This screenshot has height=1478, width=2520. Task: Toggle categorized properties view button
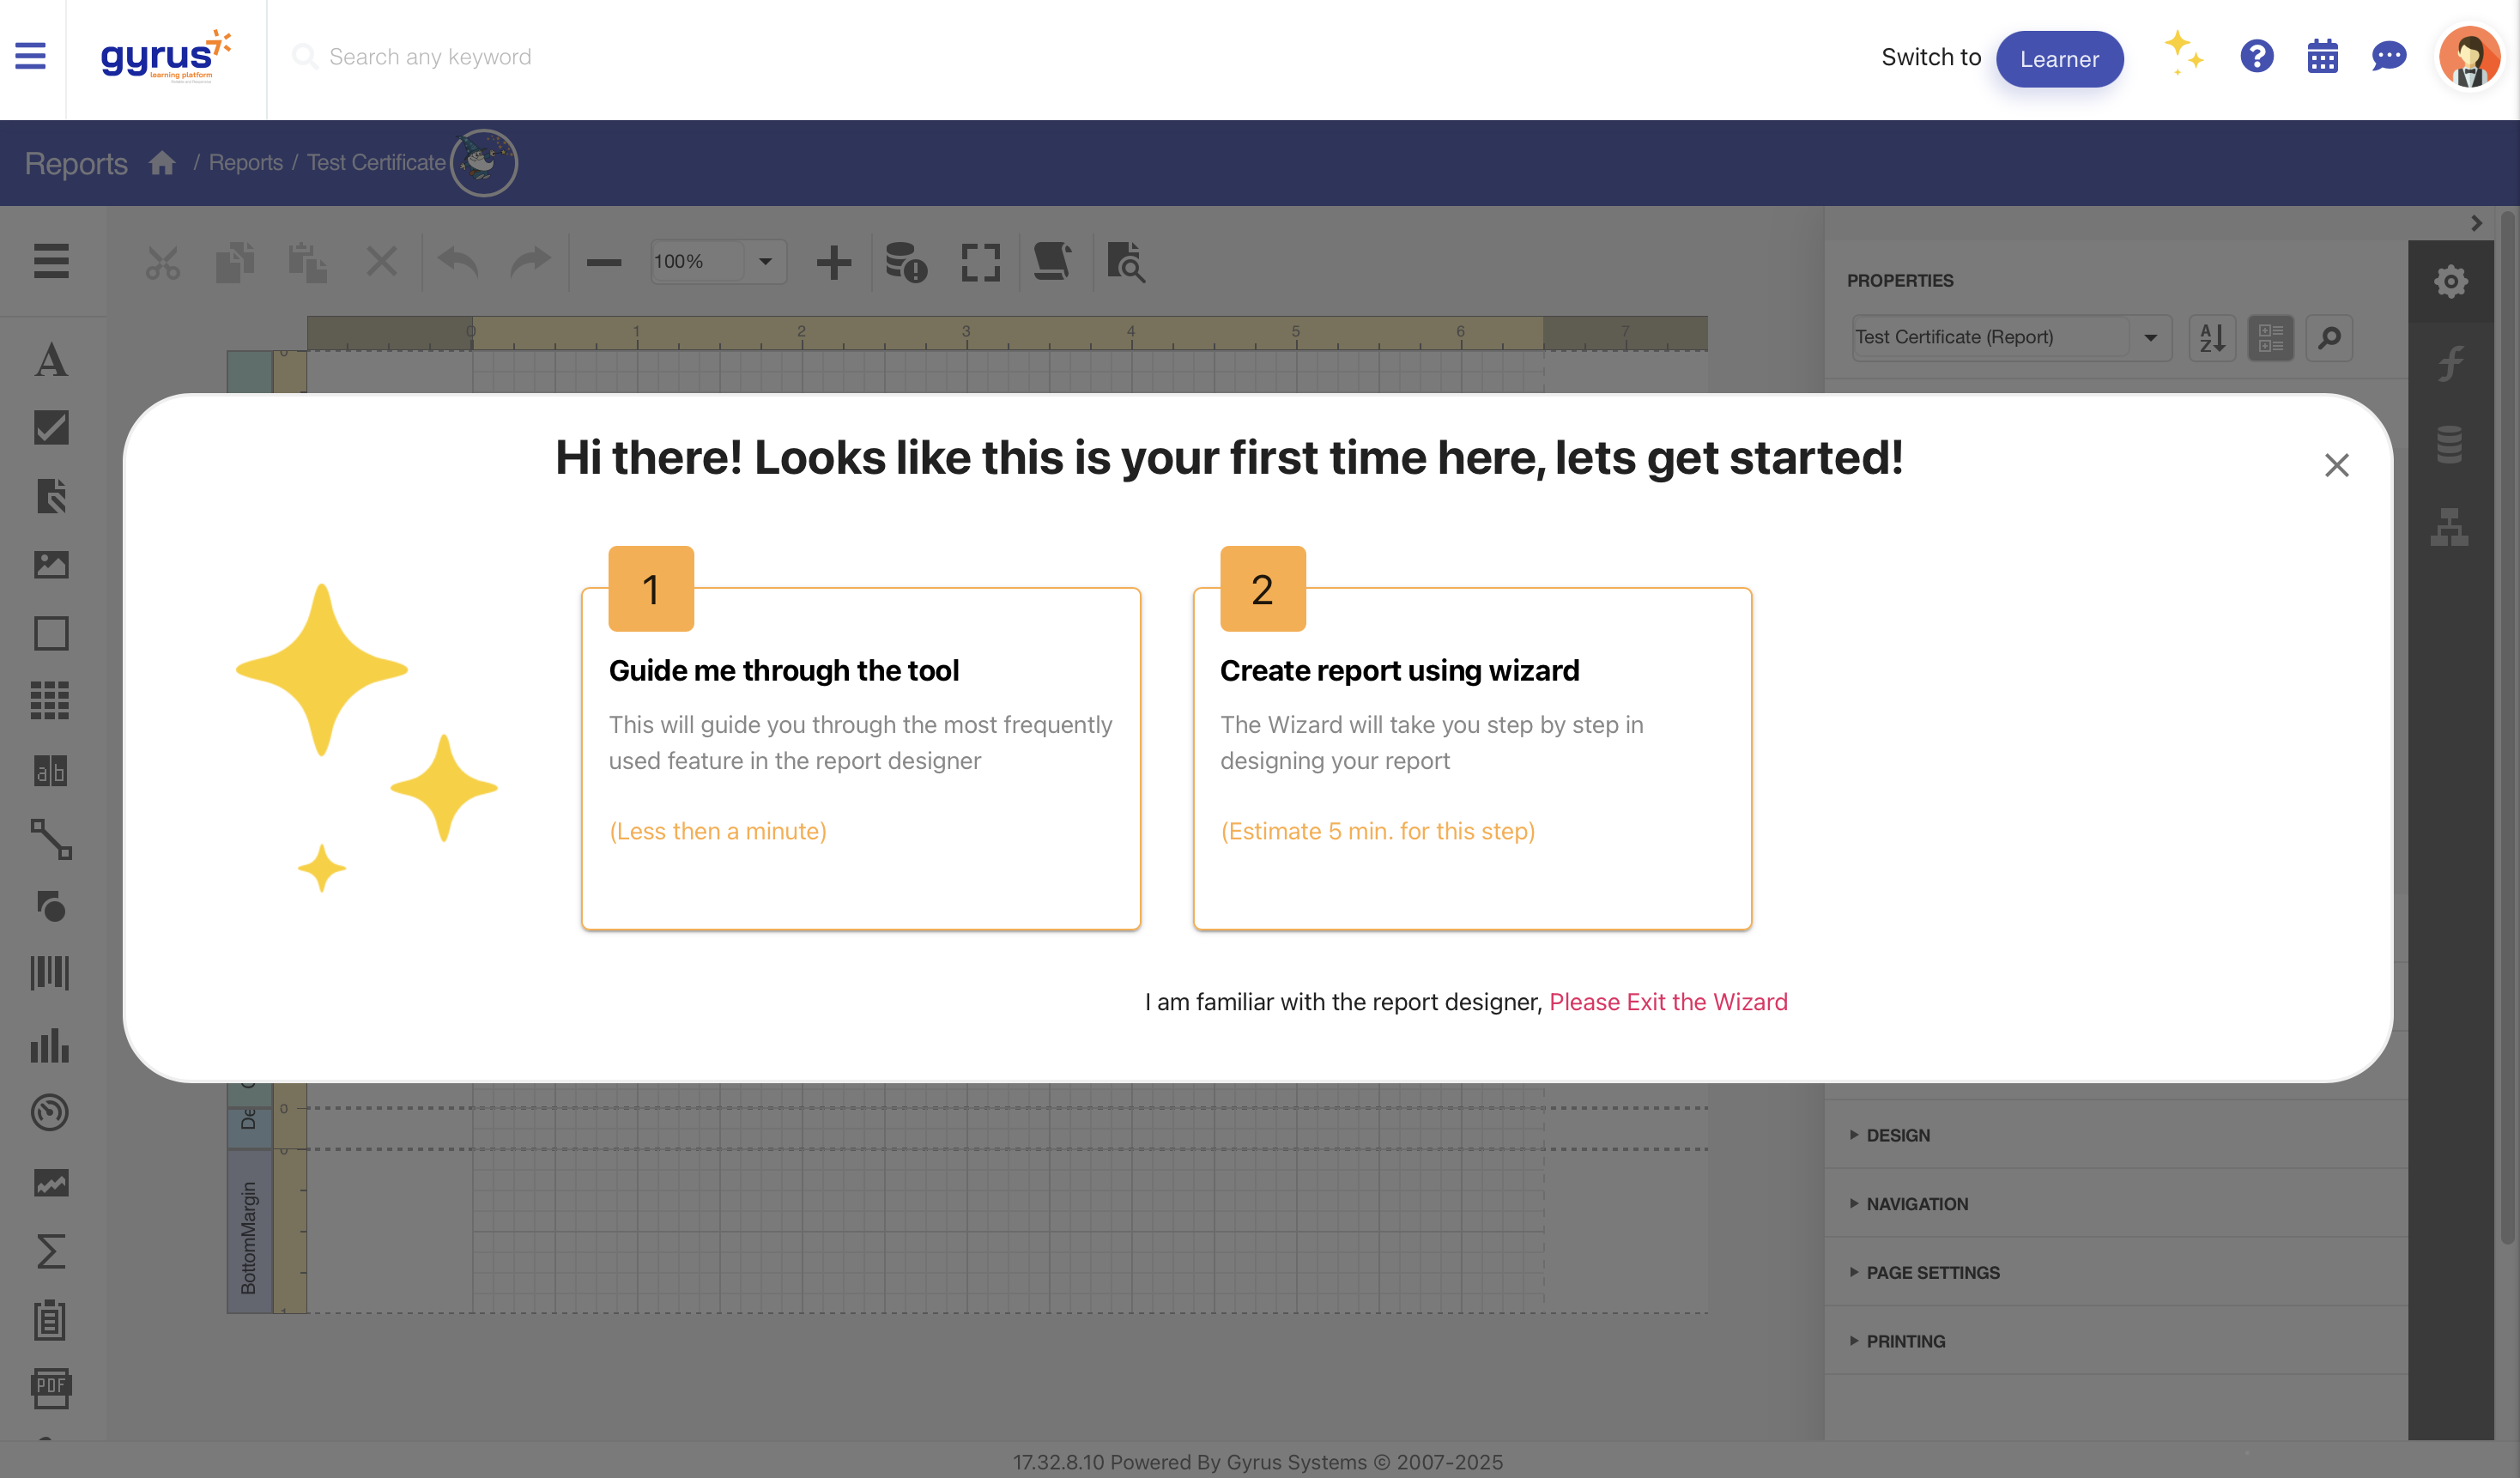coord(2270,338)
